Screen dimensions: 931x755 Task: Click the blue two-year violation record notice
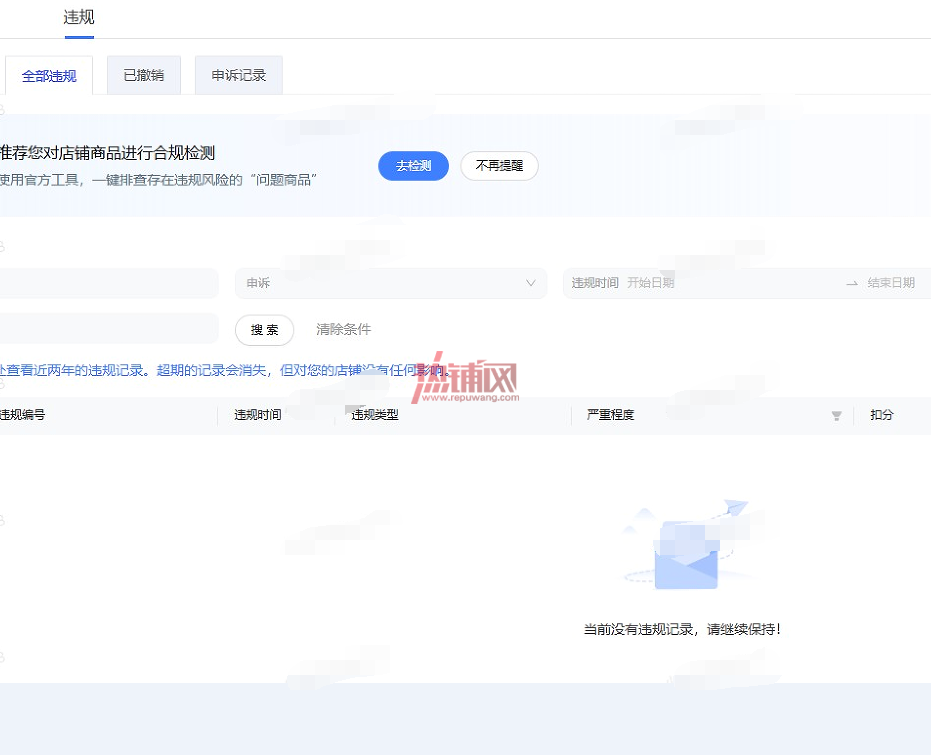click(224, 370)
